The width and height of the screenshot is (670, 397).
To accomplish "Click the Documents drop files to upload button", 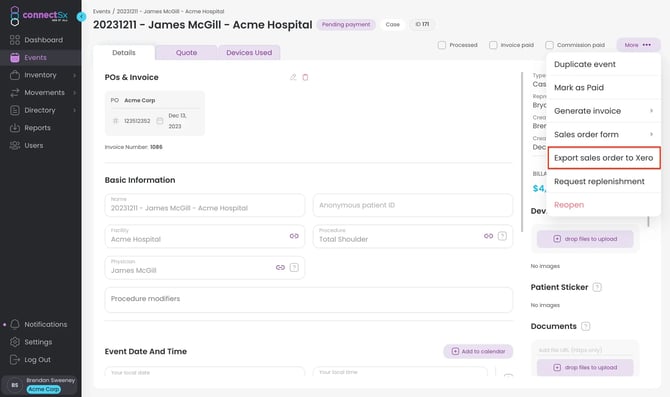I will (585, 368).
